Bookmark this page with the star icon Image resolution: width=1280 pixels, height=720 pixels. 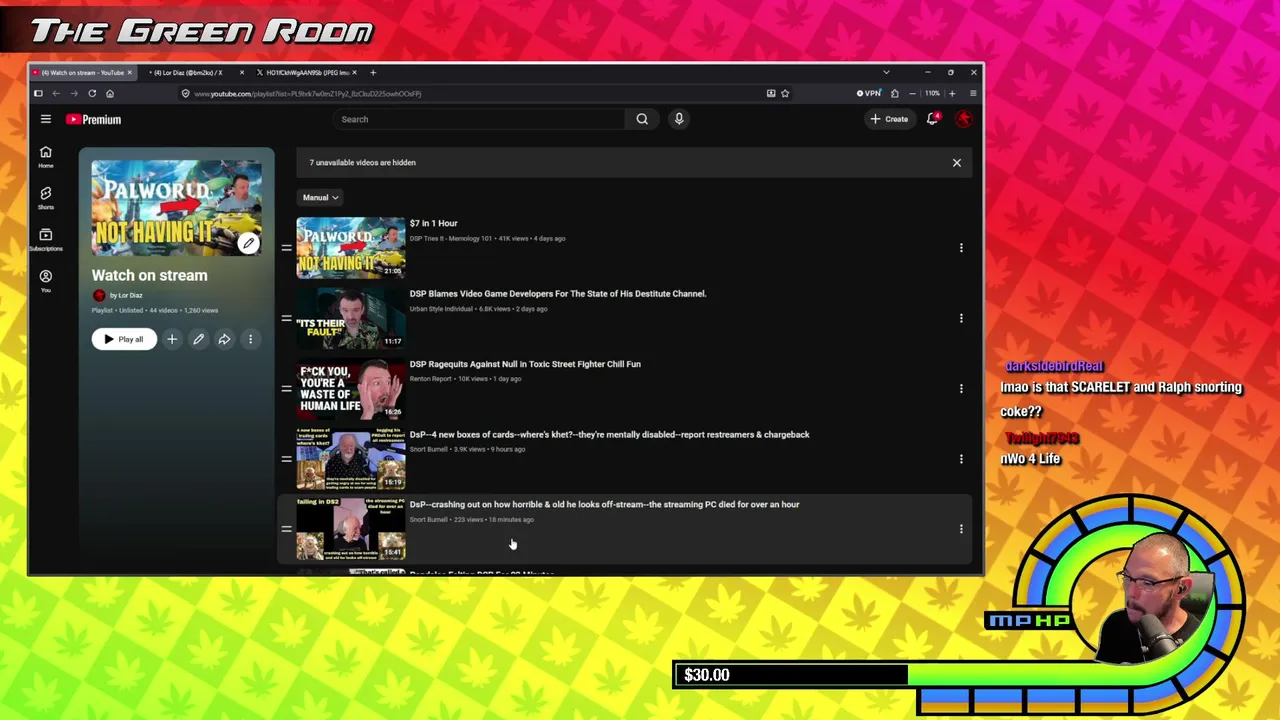(785, 93)
